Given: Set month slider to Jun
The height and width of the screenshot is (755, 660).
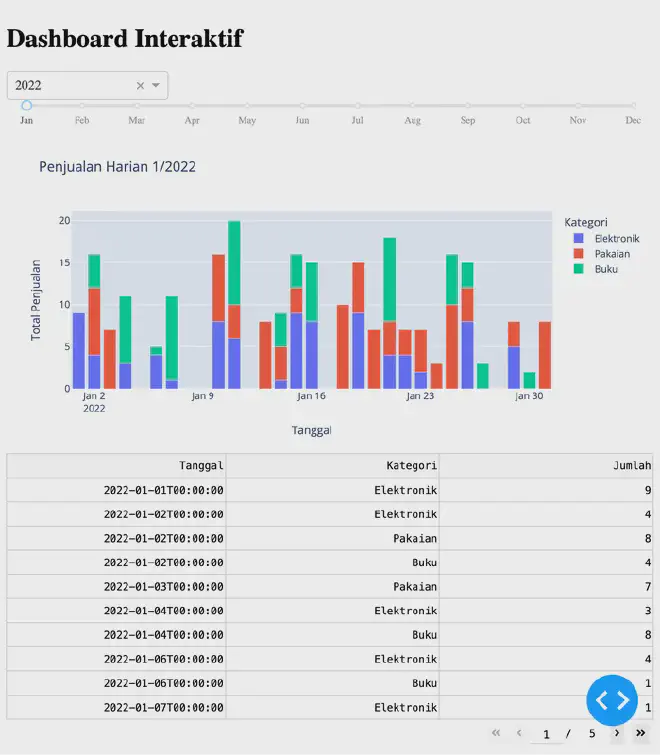Looking at the screenshot, I should (x=302, y=105).
